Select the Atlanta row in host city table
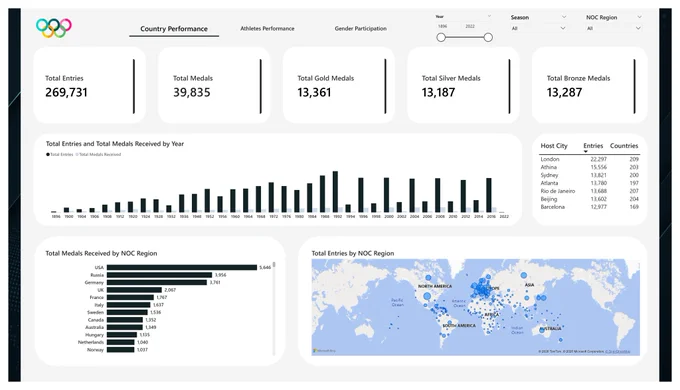680x390 pixels. (589, 183)
